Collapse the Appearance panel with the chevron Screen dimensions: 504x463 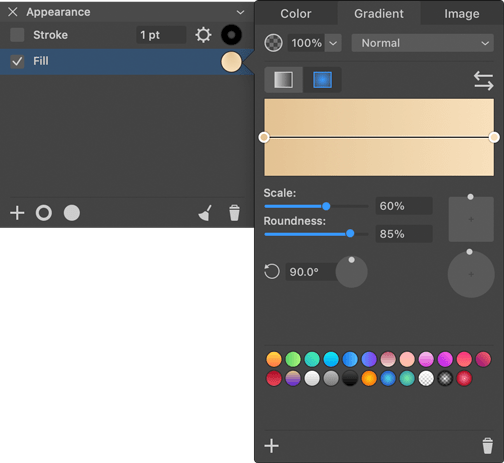tap(240, 13)
